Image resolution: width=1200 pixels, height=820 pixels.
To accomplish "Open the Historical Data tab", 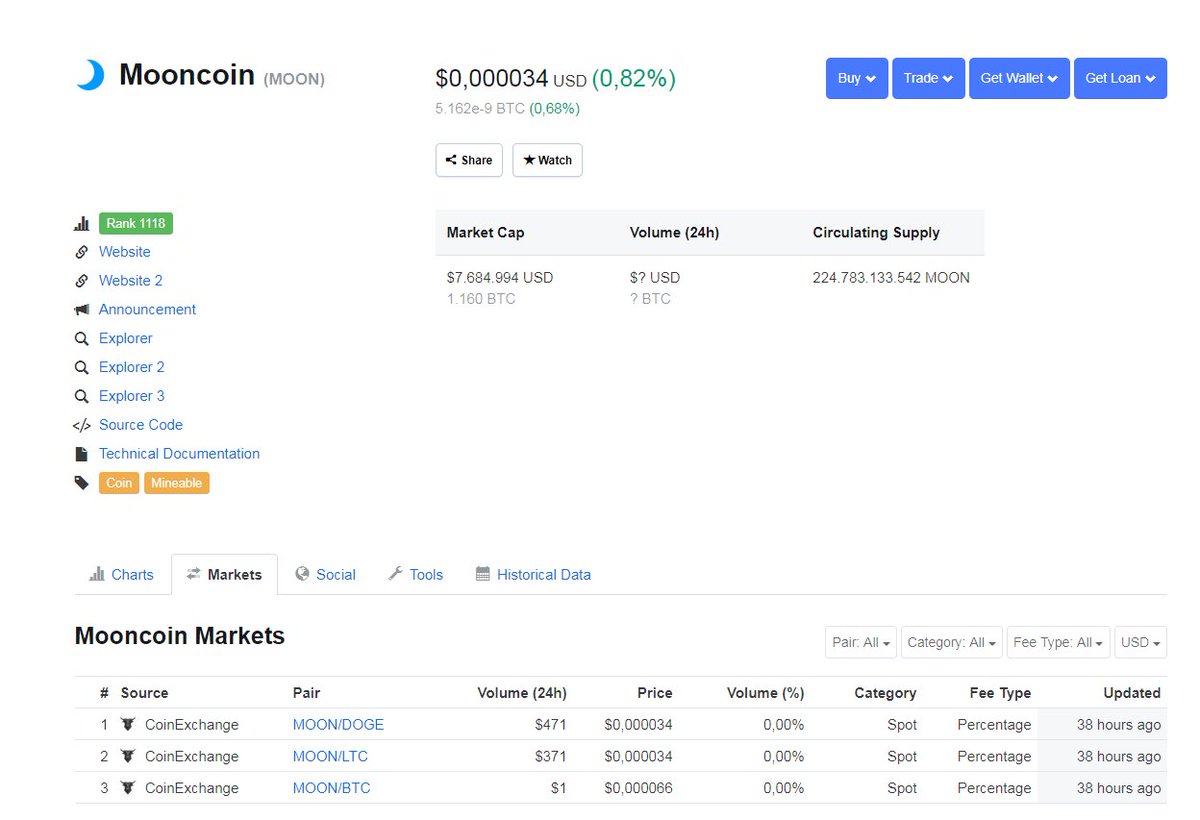I will [x=533, y=575].
